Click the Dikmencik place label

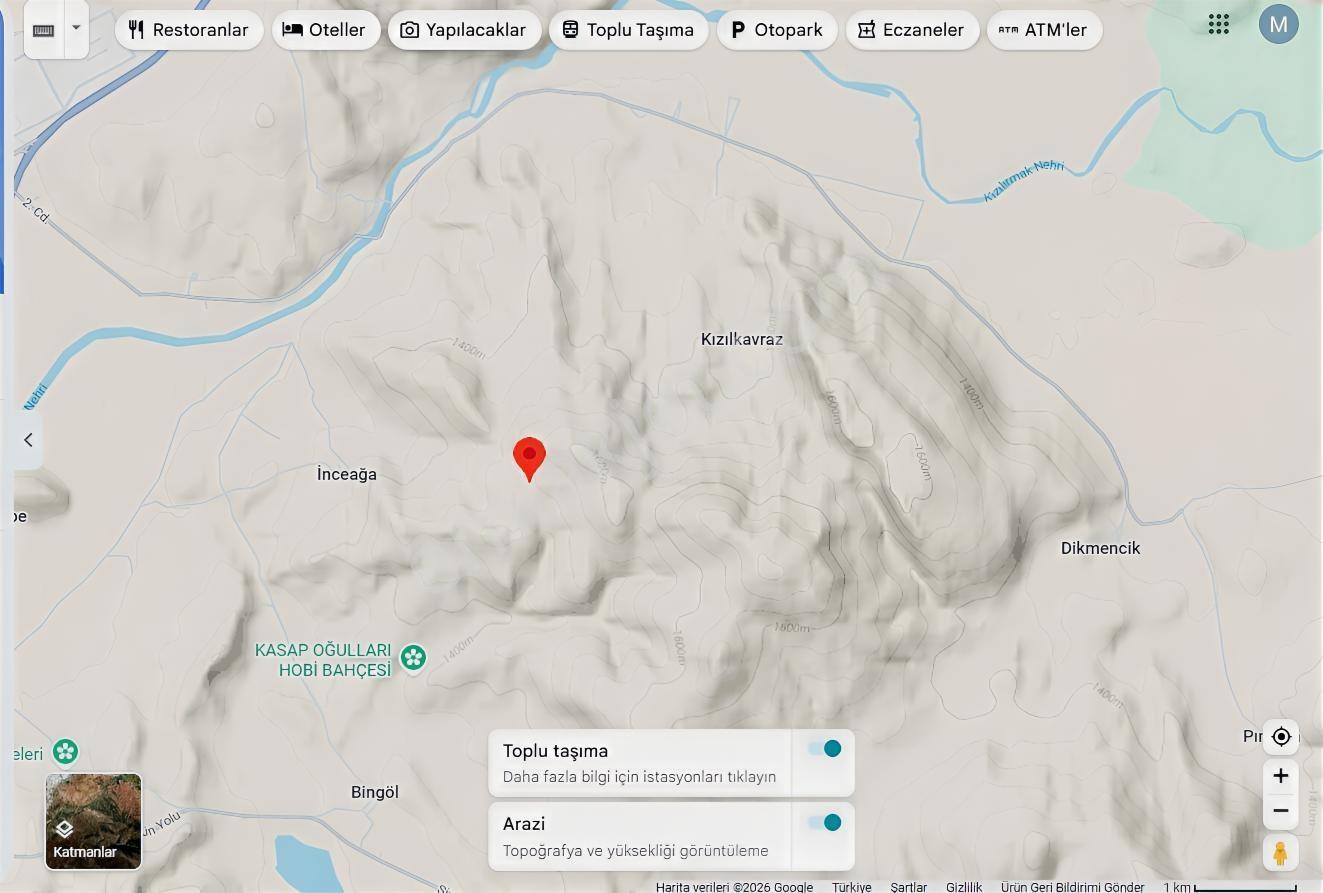coord(1100,548)
